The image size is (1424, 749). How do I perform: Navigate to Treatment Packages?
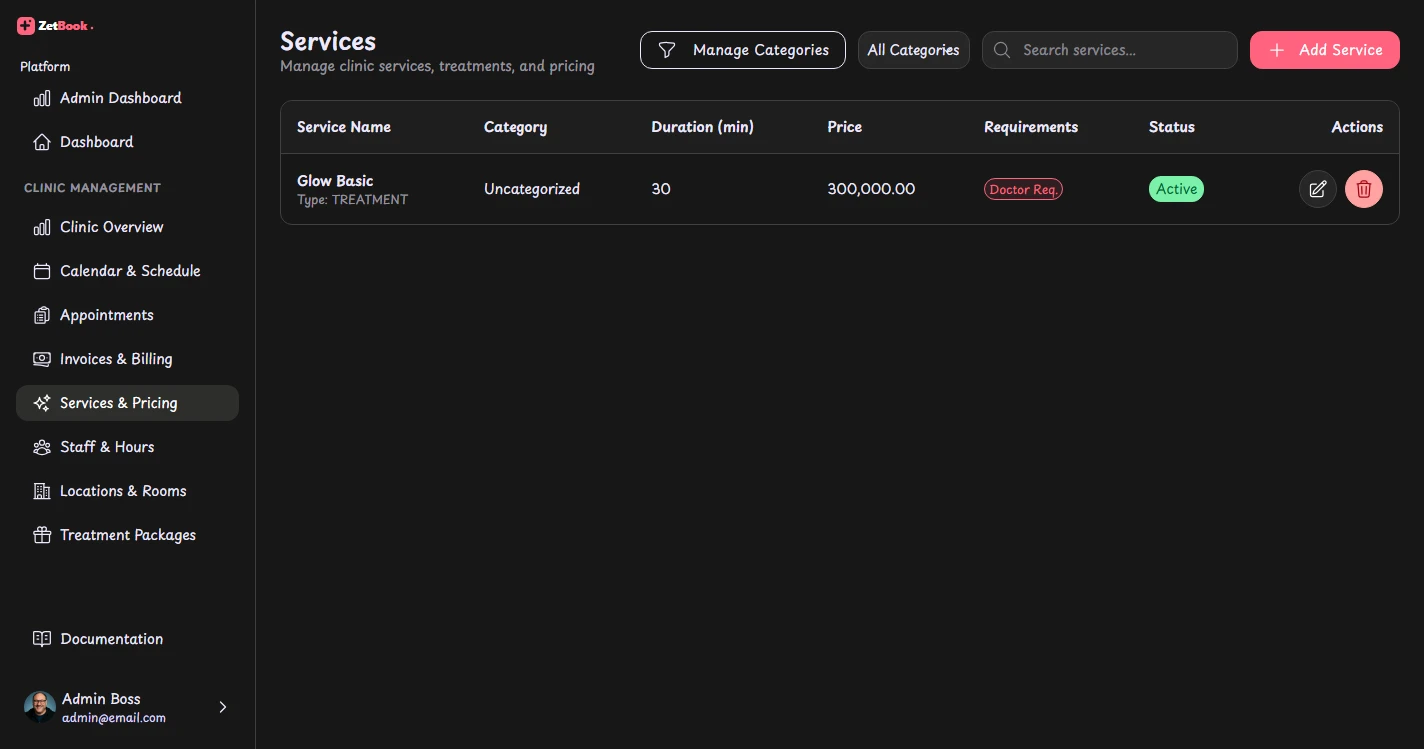127,535
